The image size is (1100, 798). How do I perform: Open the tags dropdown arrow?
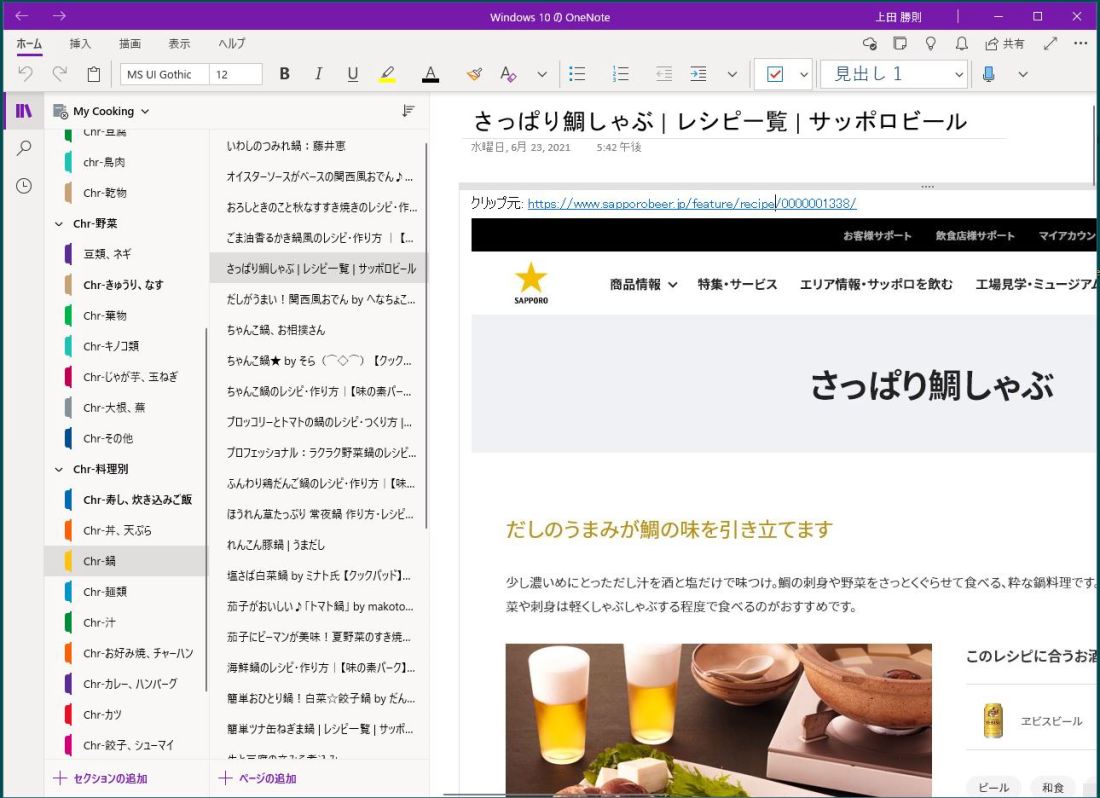tap(804, 74)
